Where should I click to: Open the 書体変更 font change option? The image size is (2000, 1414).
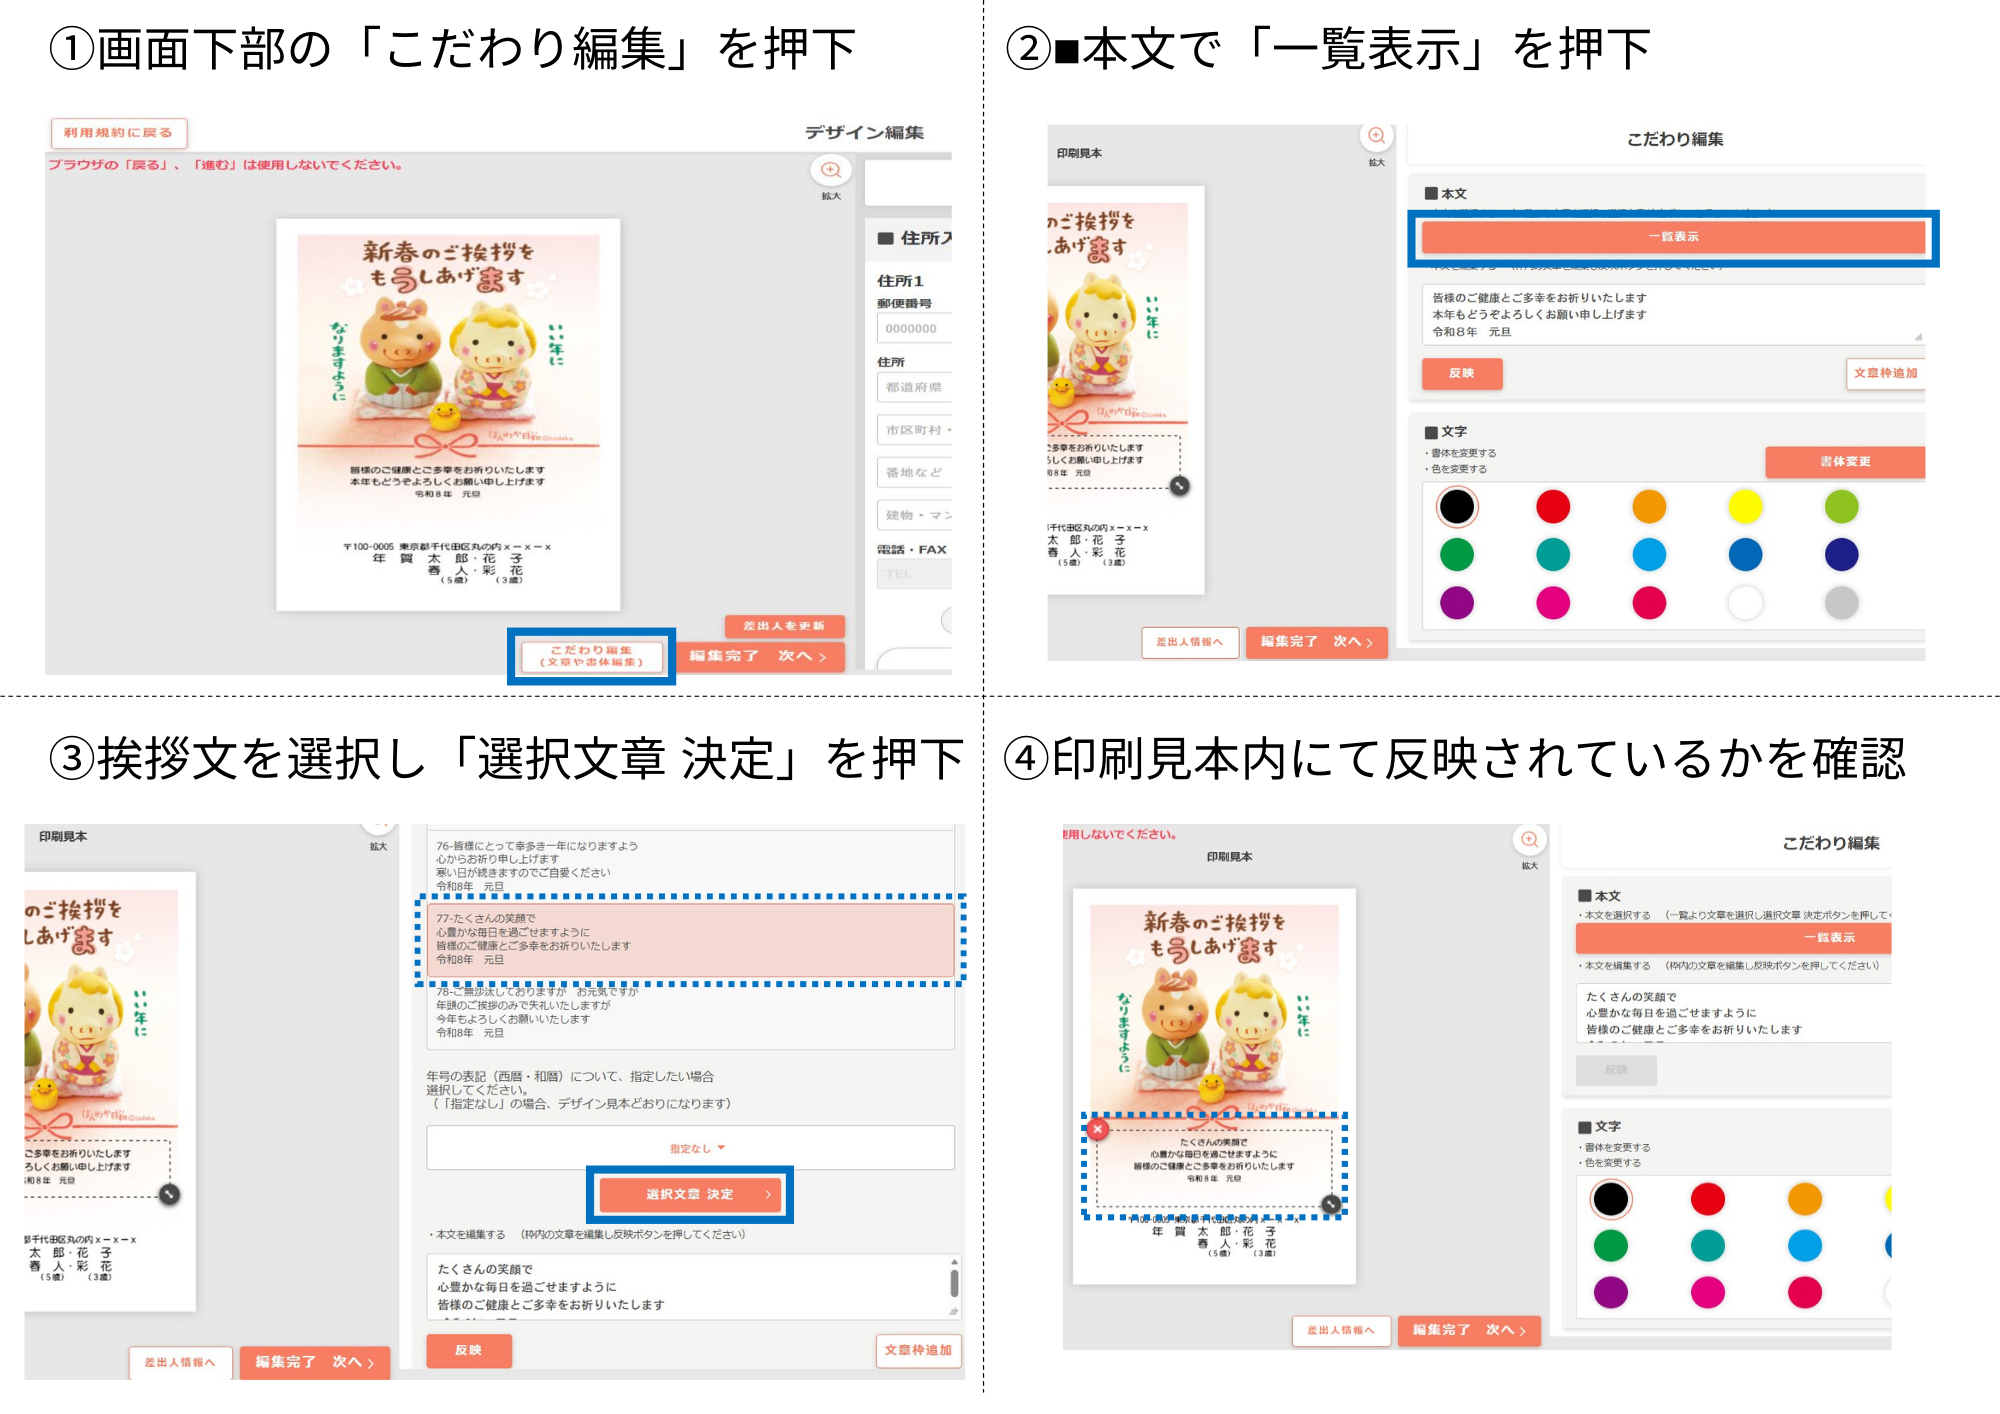(1846, 462)
